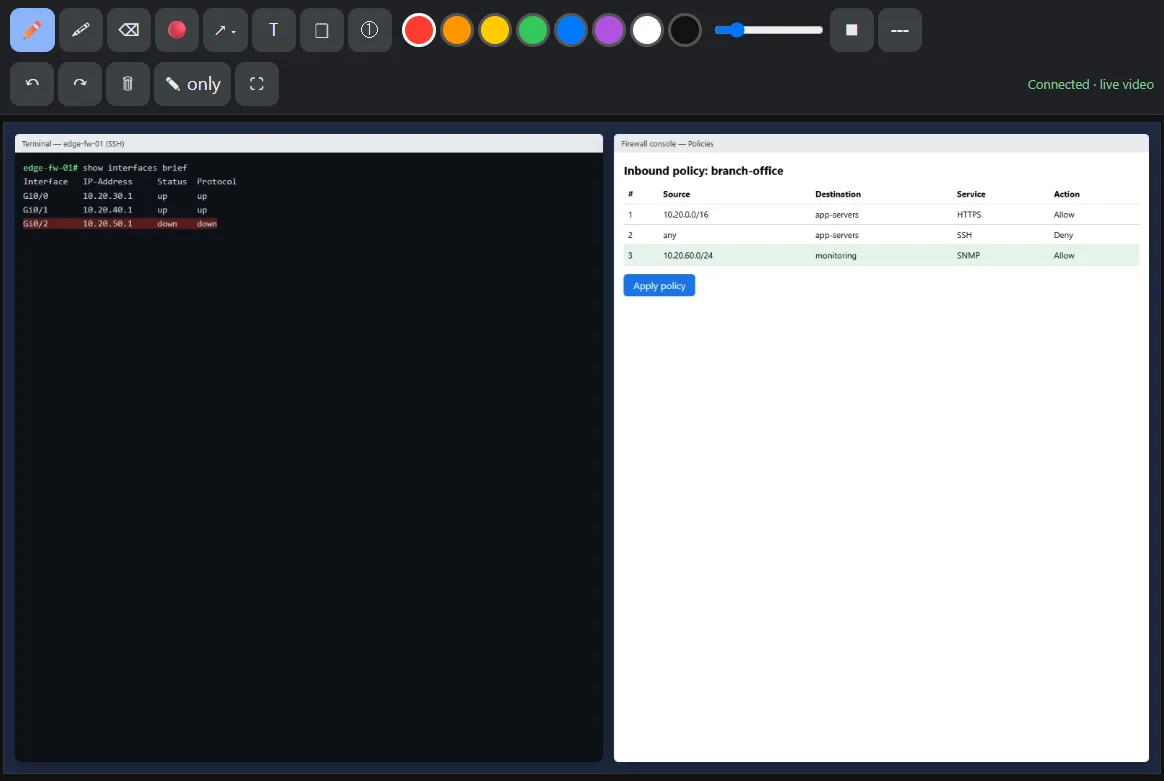Click the monitoring destination cell

click(836, 255)
